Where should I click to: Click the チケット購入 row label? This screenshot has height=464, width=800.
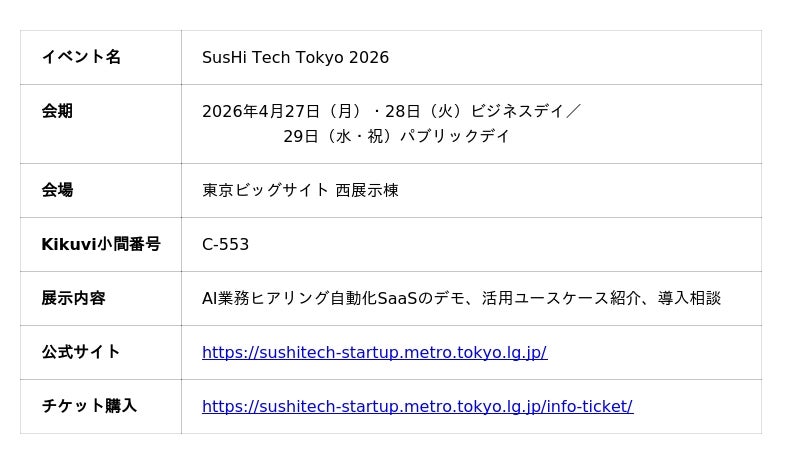tap(89, 406)
